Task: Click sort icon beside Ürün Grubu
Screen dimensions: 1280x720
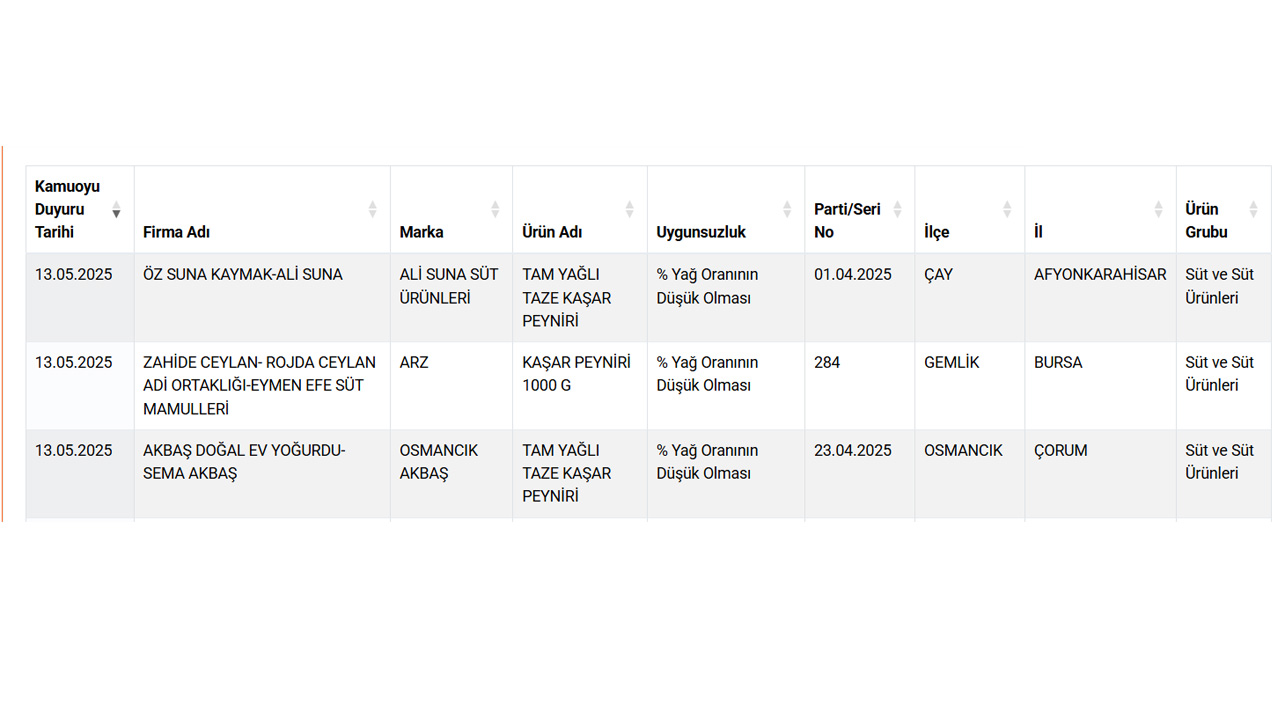Action: [x=1253, y=210]
